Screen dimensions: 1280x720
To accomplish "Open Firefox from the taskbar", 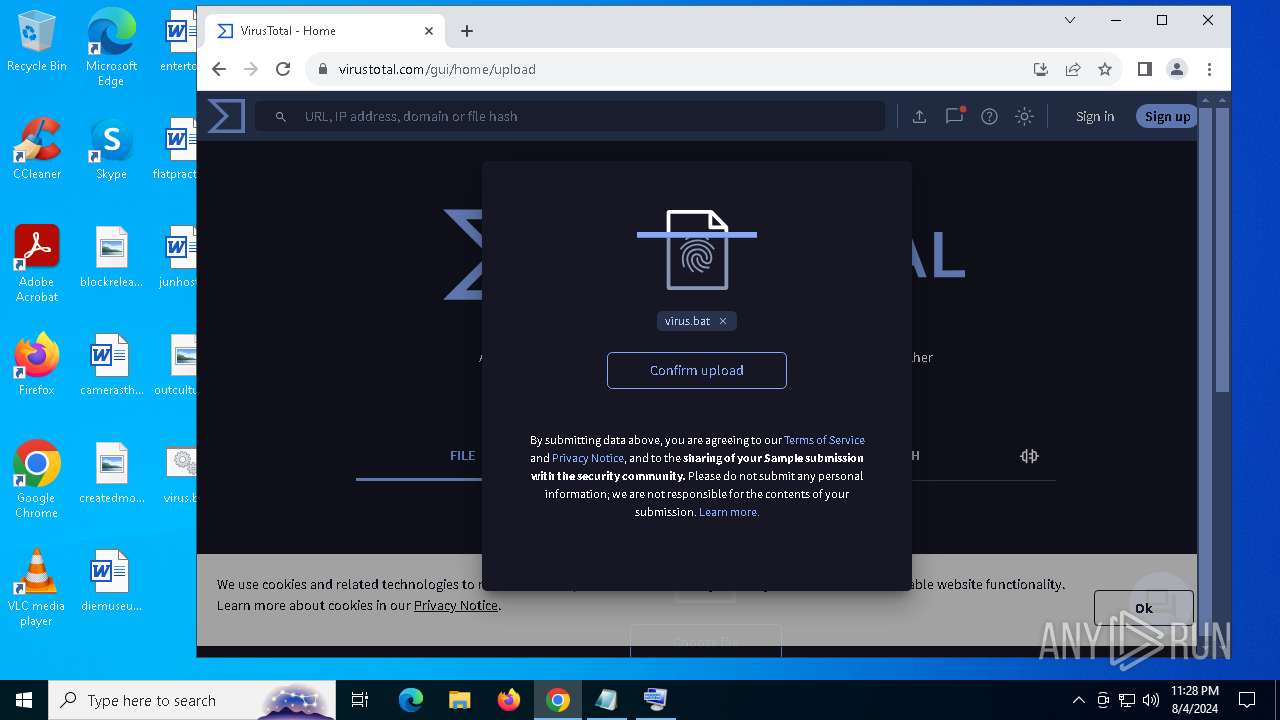I will coord(508,700).
